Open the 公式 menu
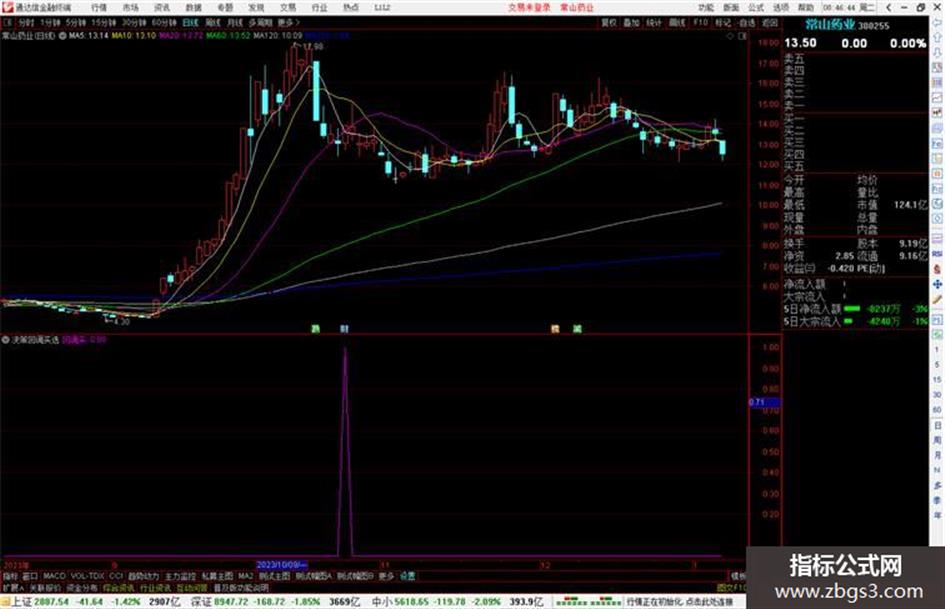945x609 pixels. [756, 7]
